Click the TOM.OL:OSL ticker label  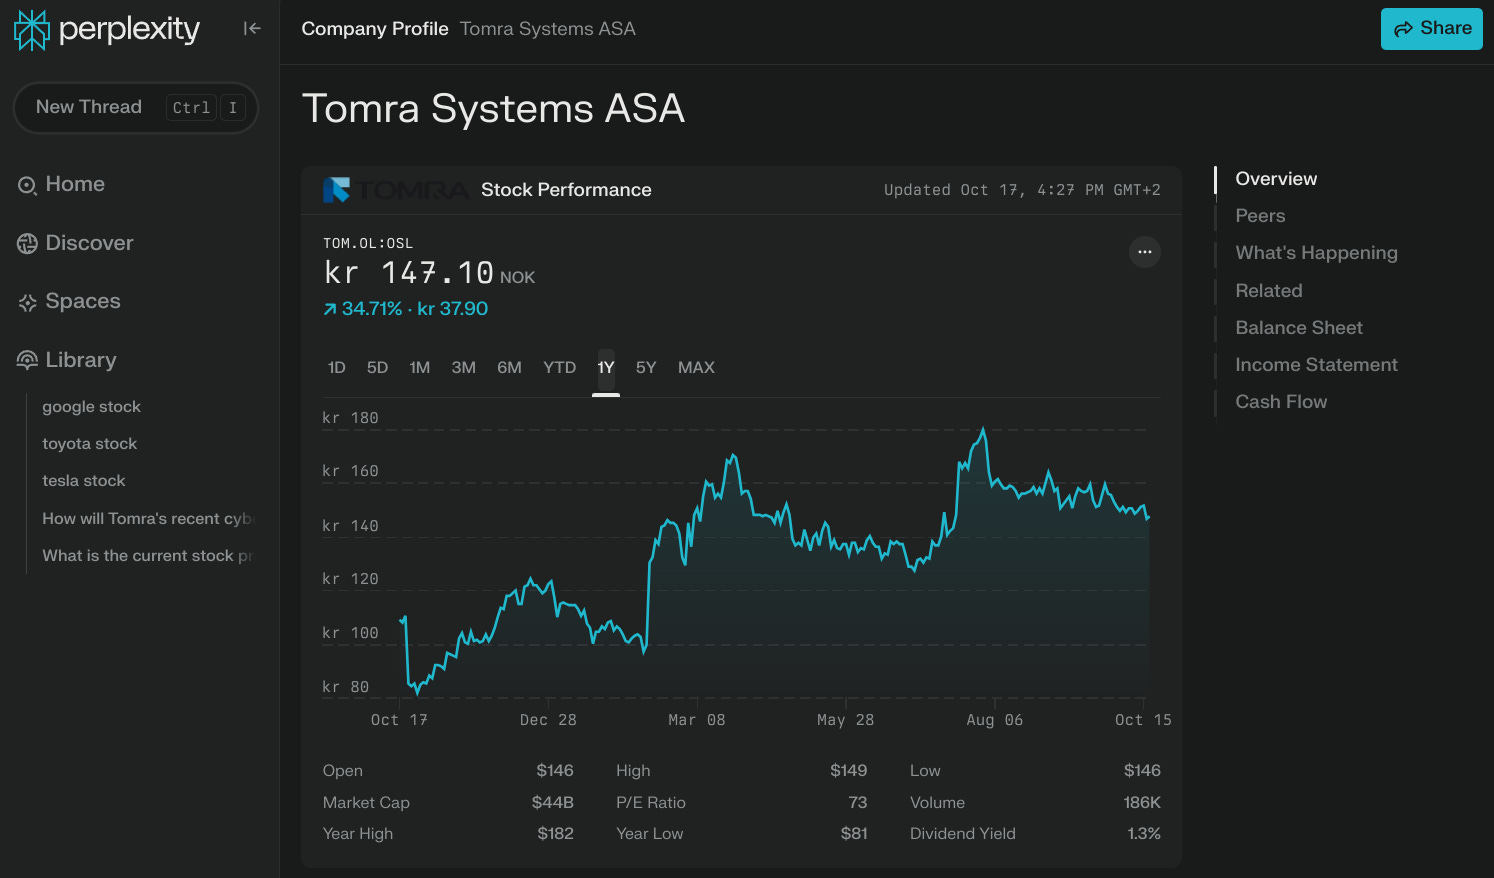coord(368,243)
